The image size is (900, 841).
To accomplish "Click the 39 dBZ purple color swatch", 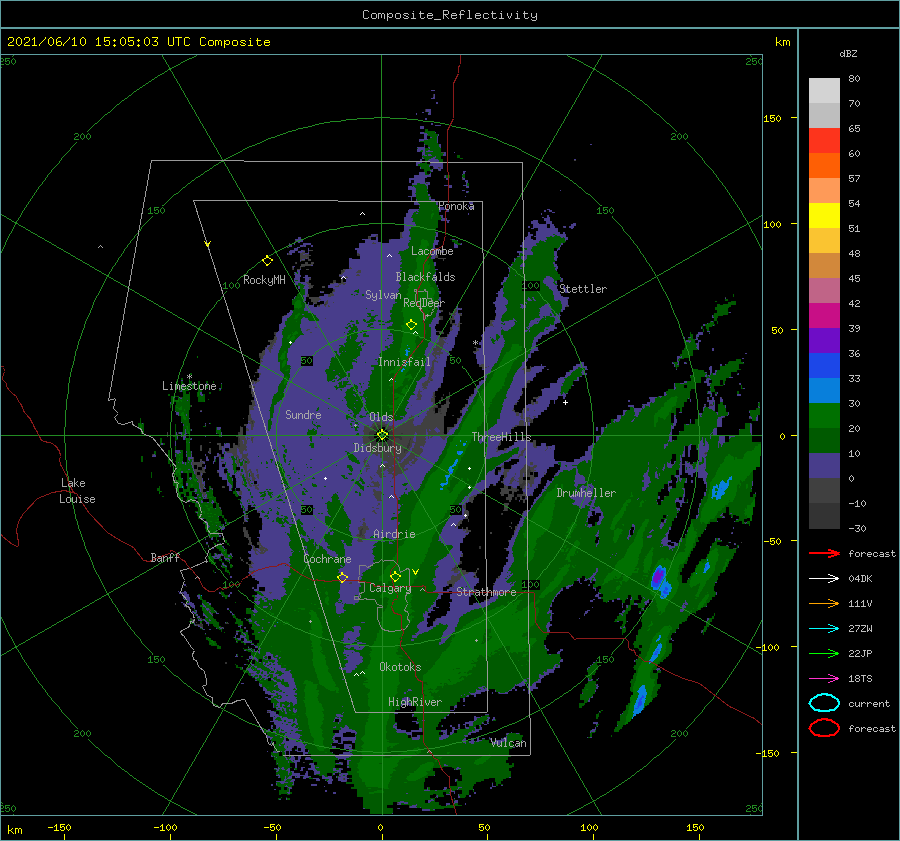I will (x=824, y=340).
